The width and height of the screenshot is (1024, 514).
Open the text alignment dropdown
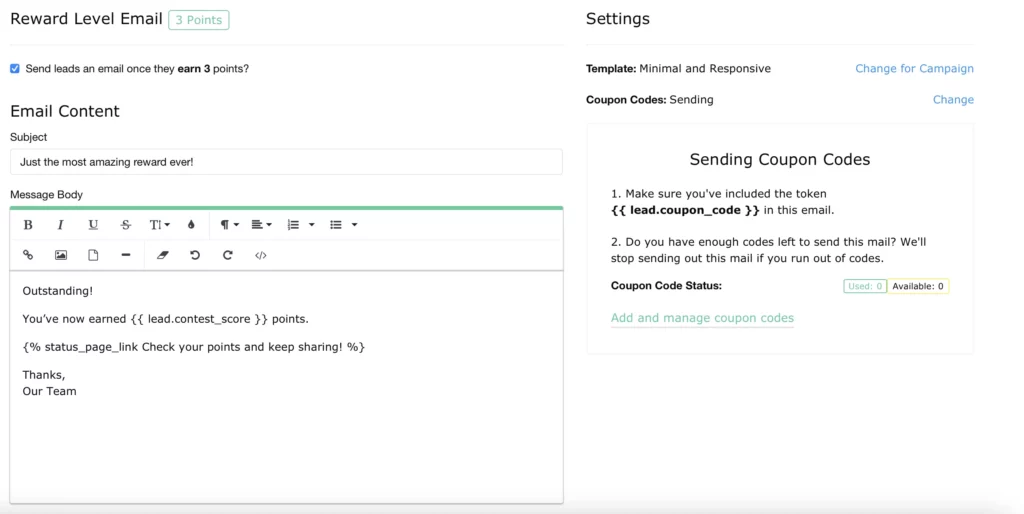click(x=261, y=225)
